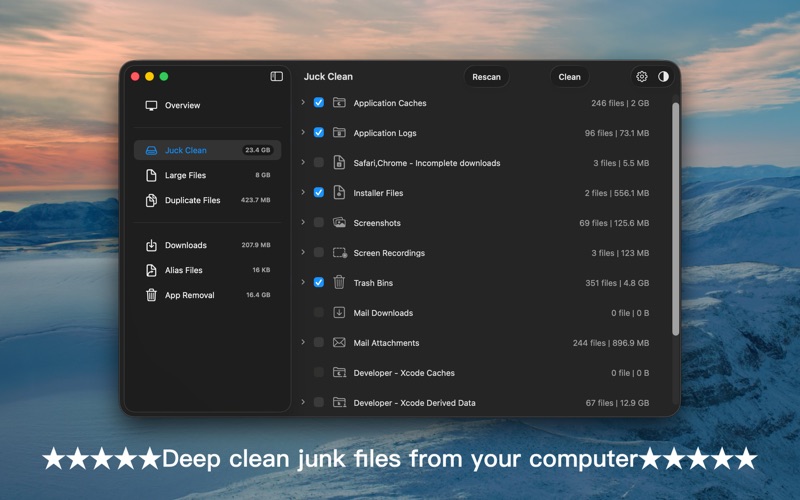
Task: Click the sidebar toggle icon
Action: point(277,76)
